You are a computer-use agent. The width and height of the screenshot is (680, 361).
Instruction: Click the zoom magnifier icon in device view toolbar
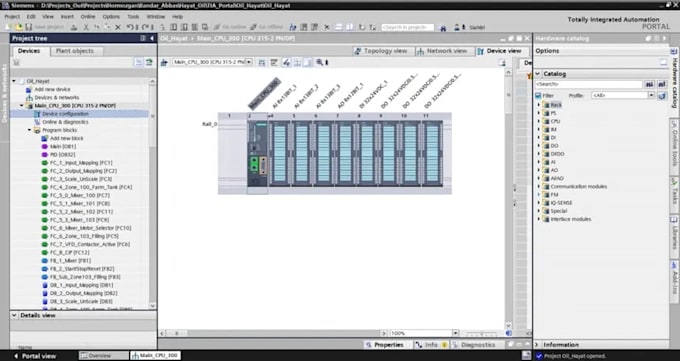(x=319, y=62)
